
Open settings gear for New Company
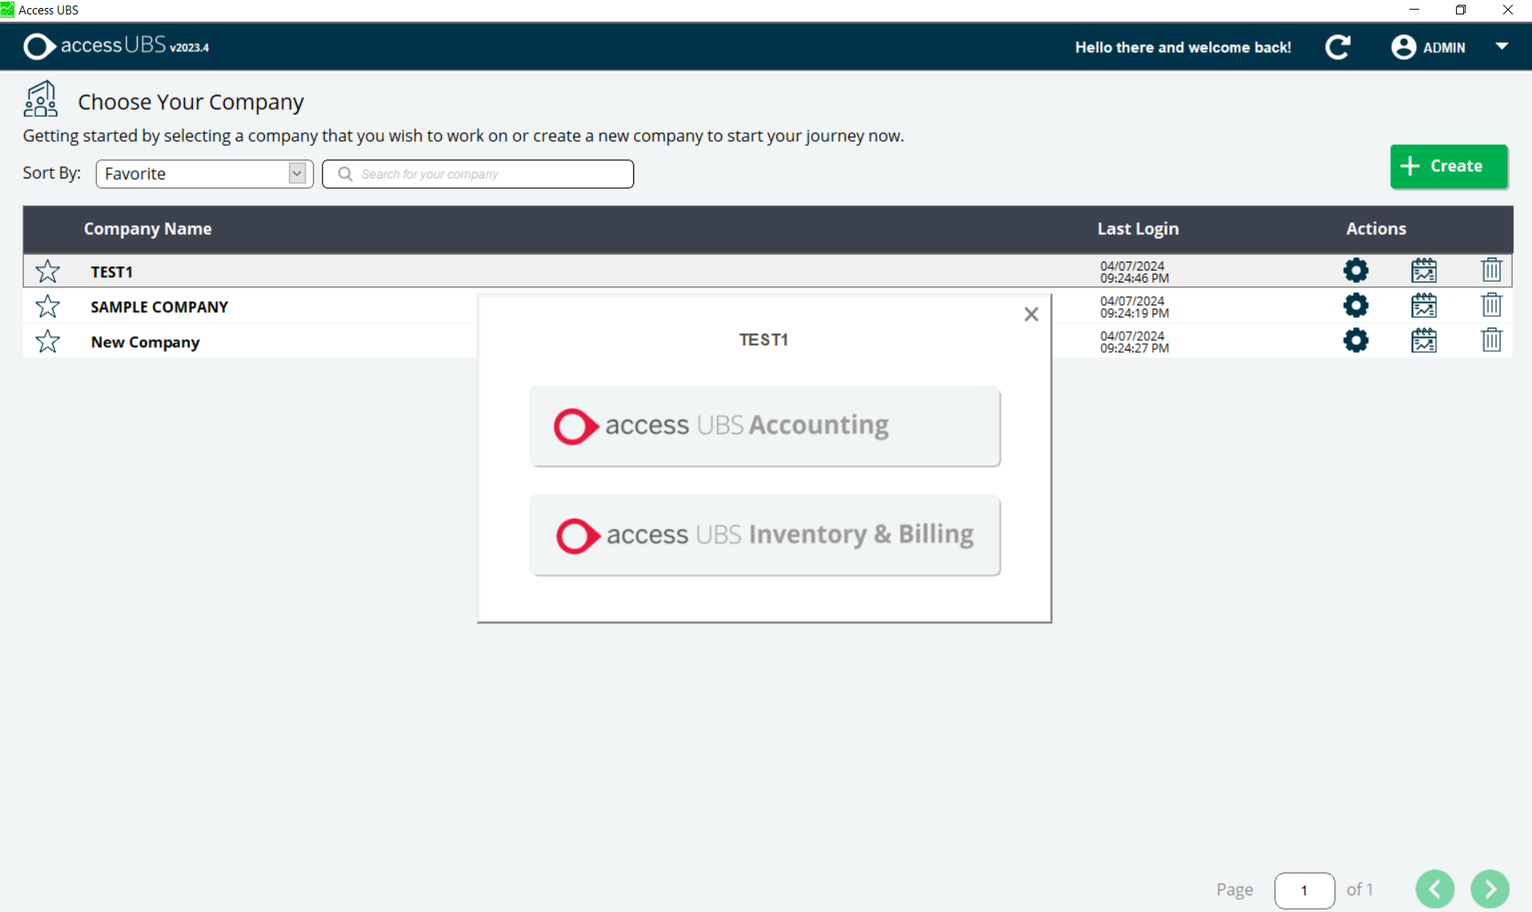[1355, 340]
